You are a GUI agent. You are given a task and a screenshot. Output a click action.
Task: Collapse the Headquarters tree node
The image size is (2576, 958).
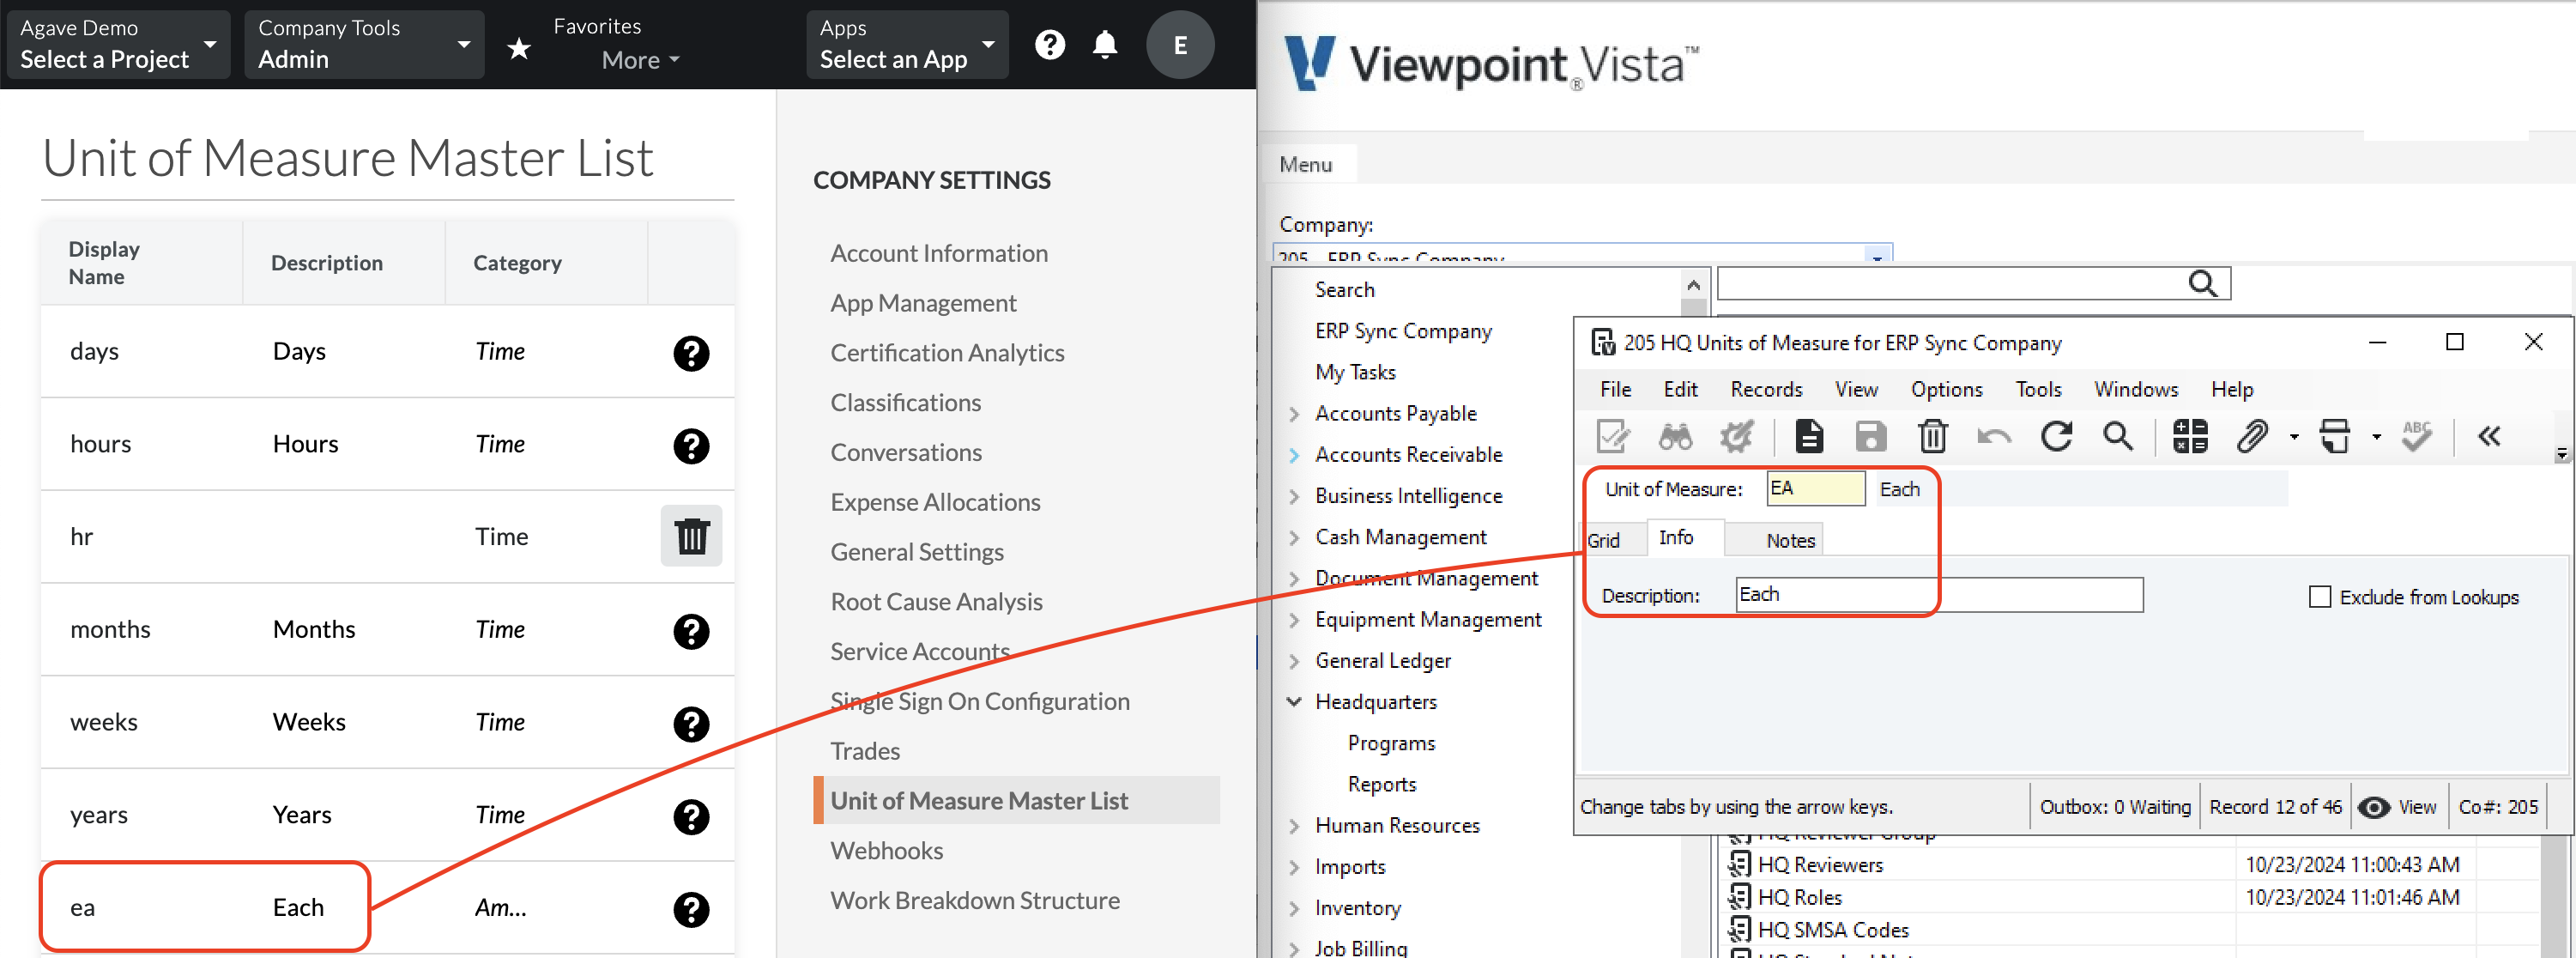click(x=1294, y=703)
